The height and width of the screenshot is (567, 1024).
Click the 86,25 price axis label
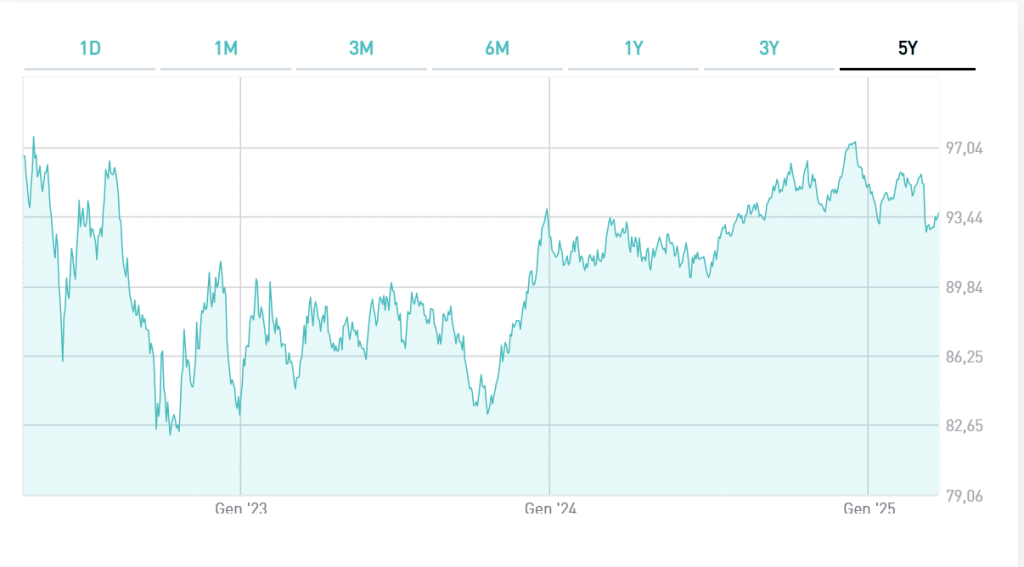pos(965,357)
